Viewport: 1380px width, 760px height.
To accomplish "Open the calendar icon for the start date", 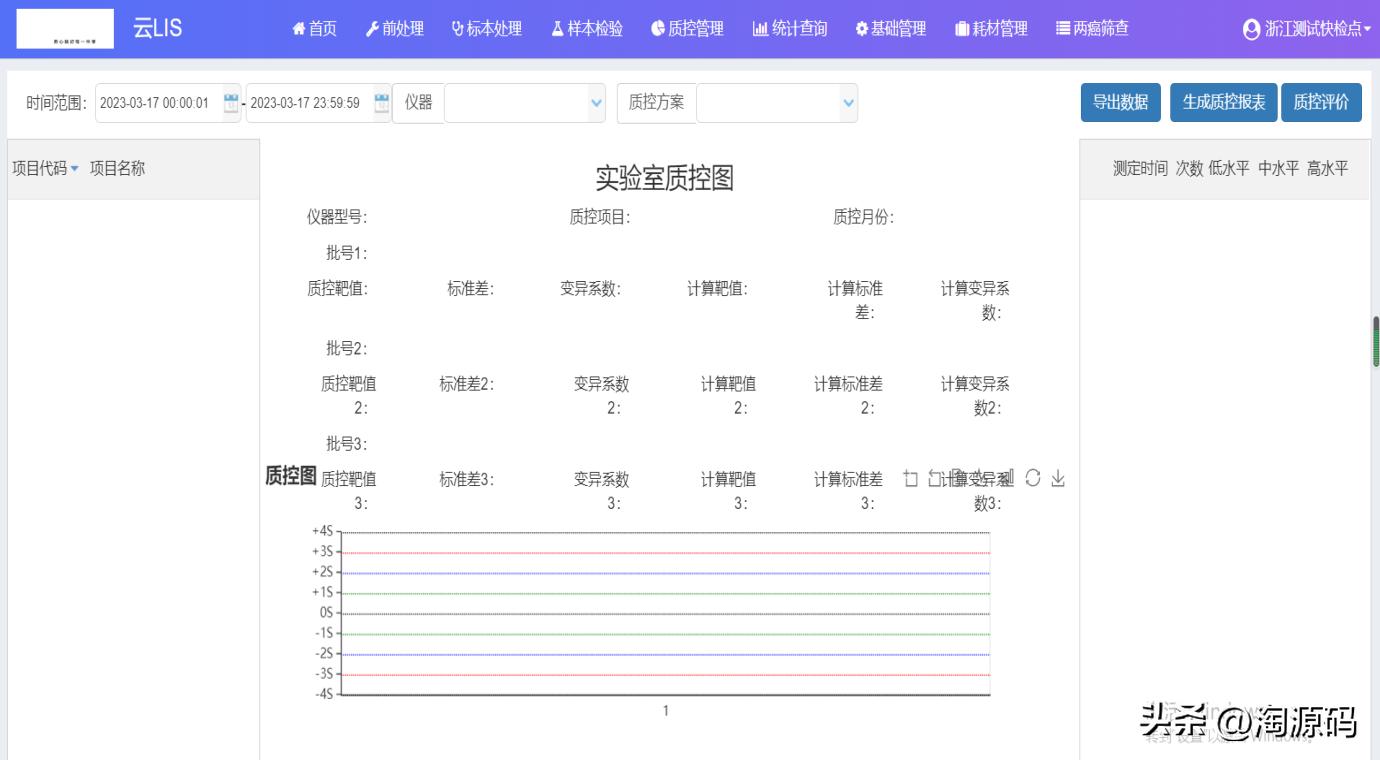I will tap(231, 102).
